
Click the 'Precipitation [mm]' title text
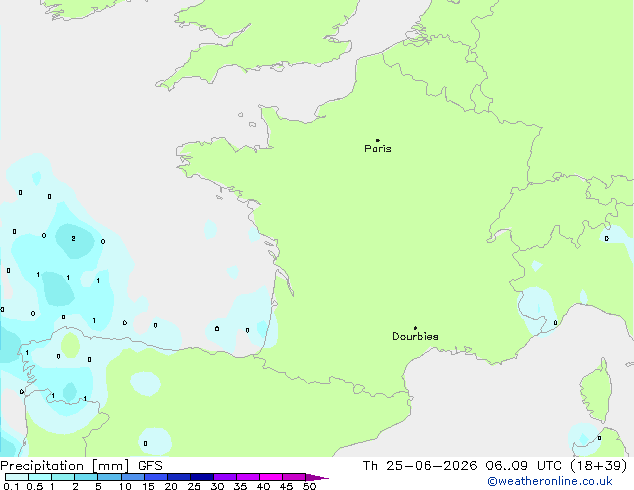pyautogui.click(x=65, y=466)
